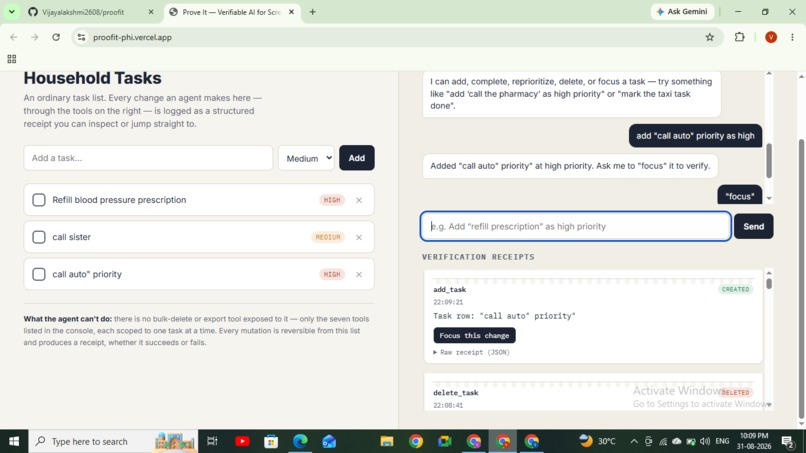View site information icon in address bar
This screenshot has width=806, height=453.
pos(81,37)
